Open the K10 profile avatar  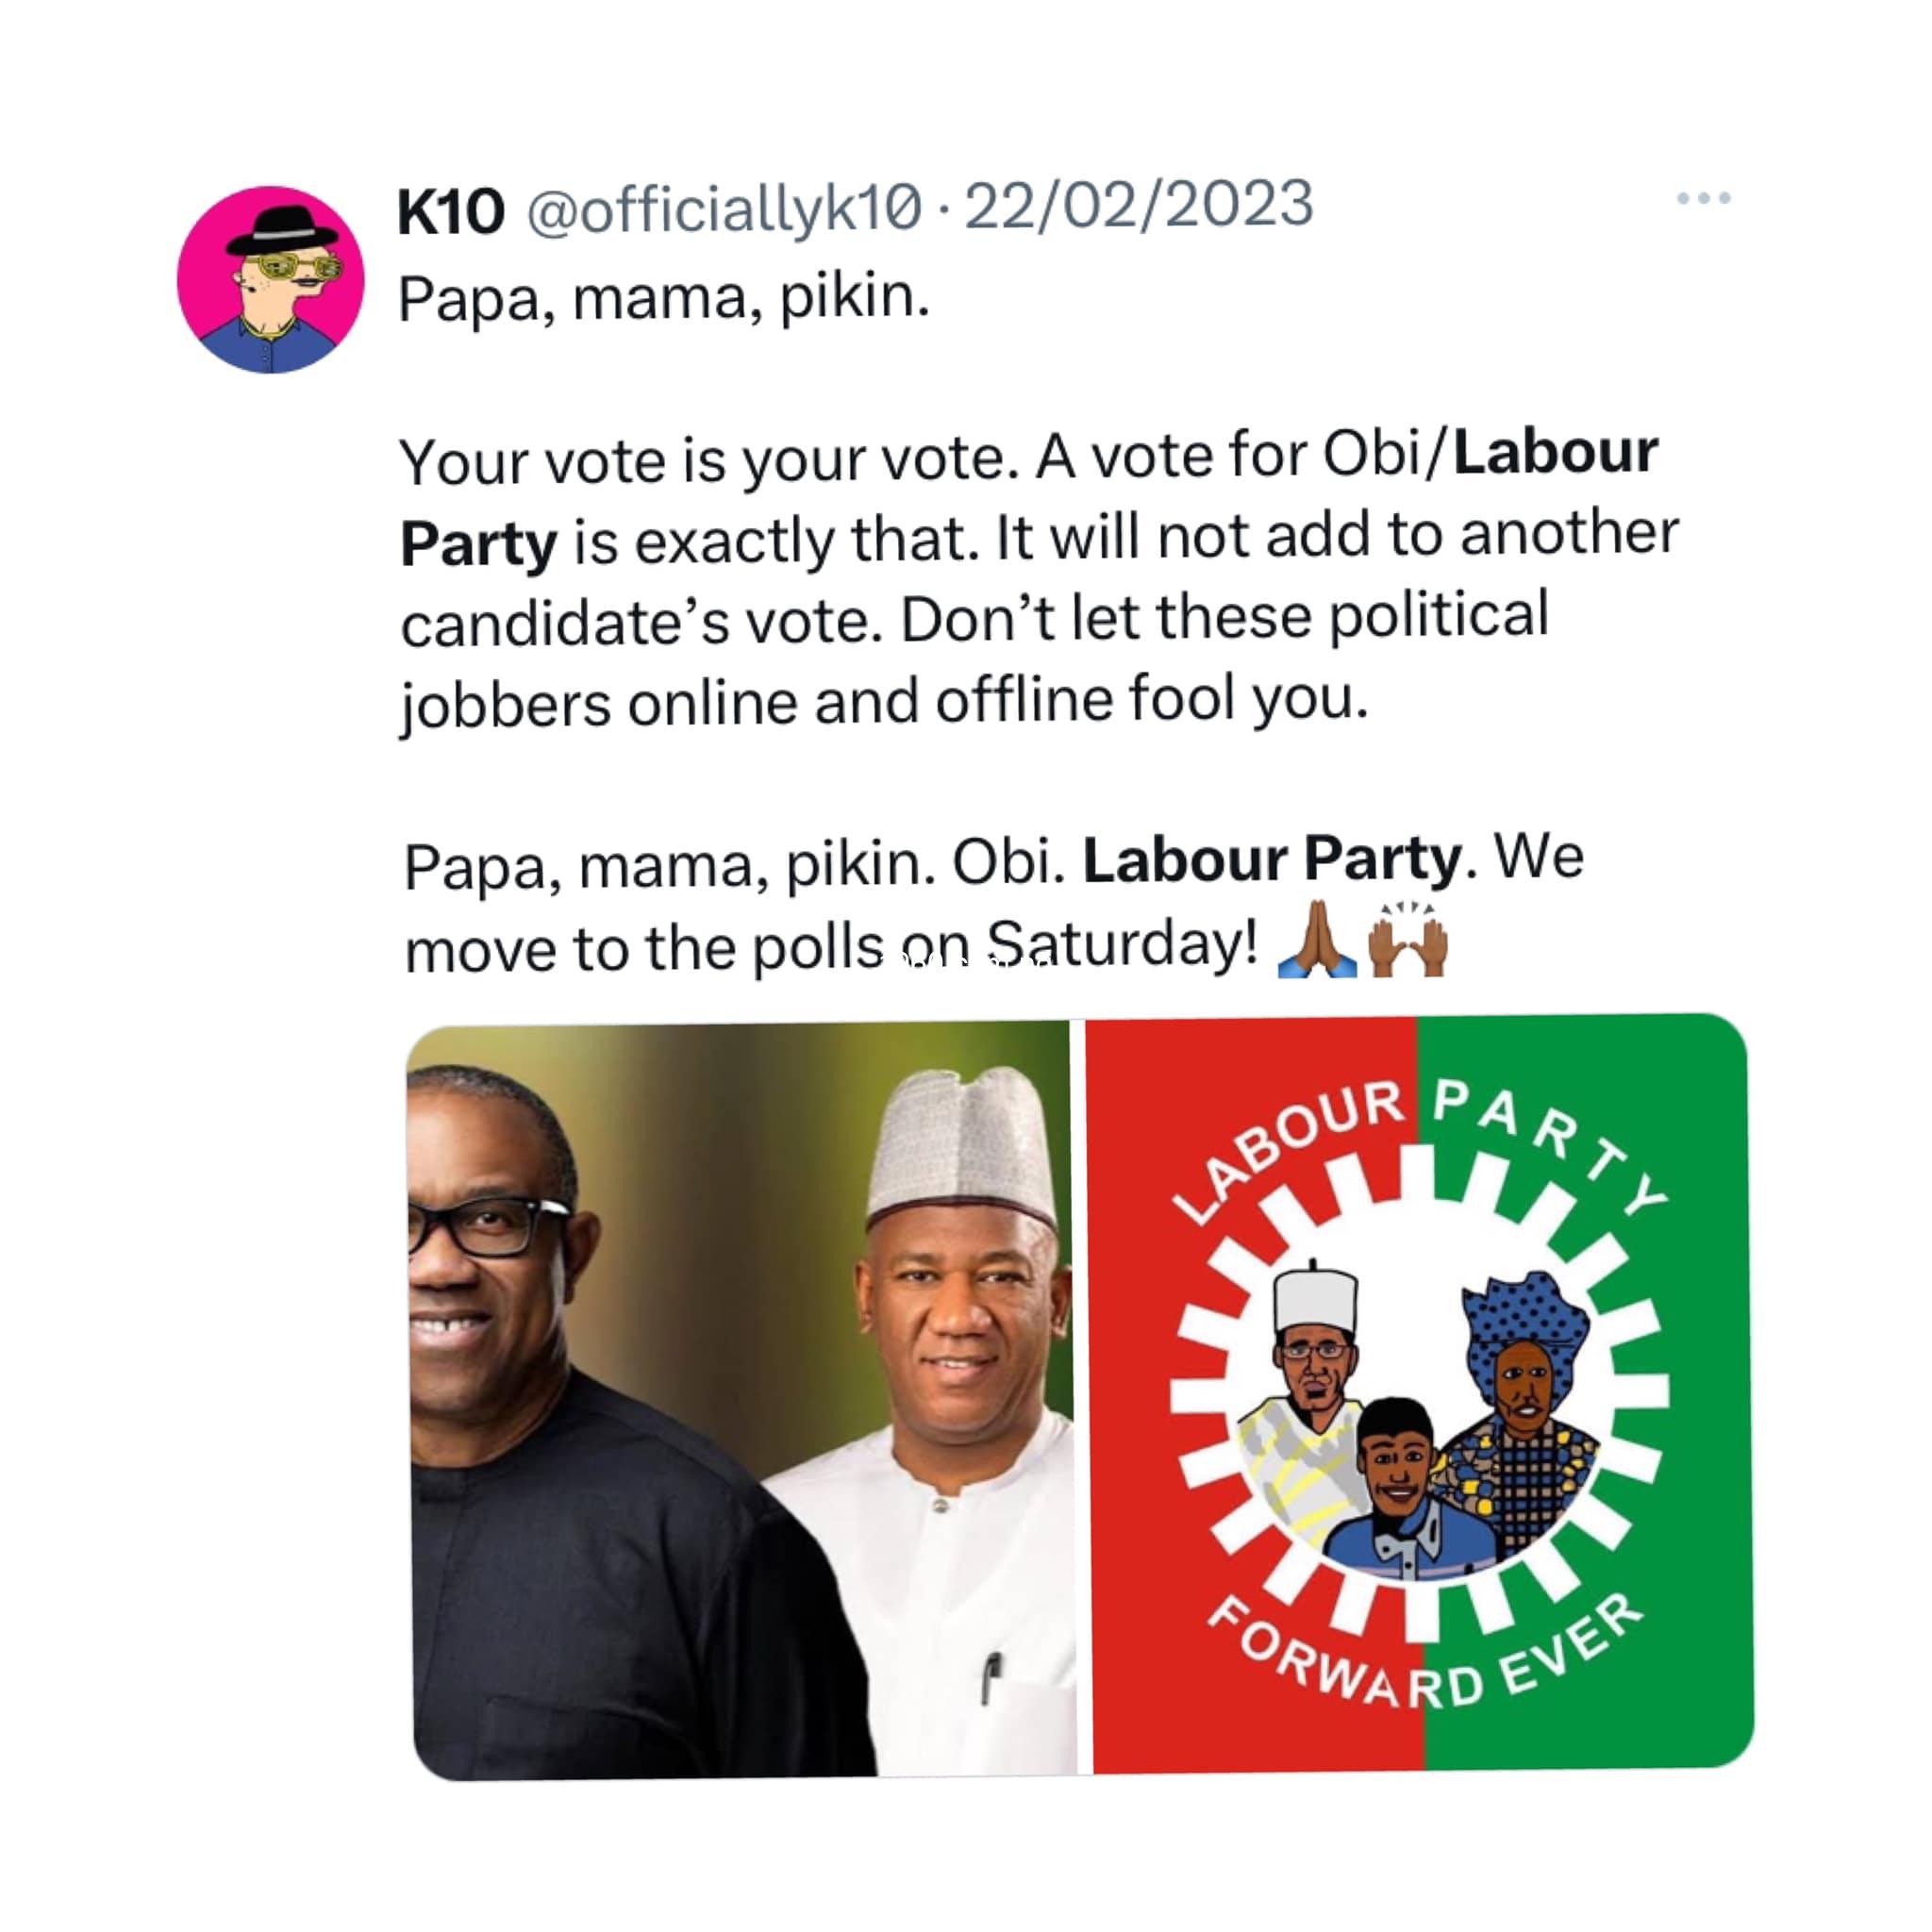270,280
